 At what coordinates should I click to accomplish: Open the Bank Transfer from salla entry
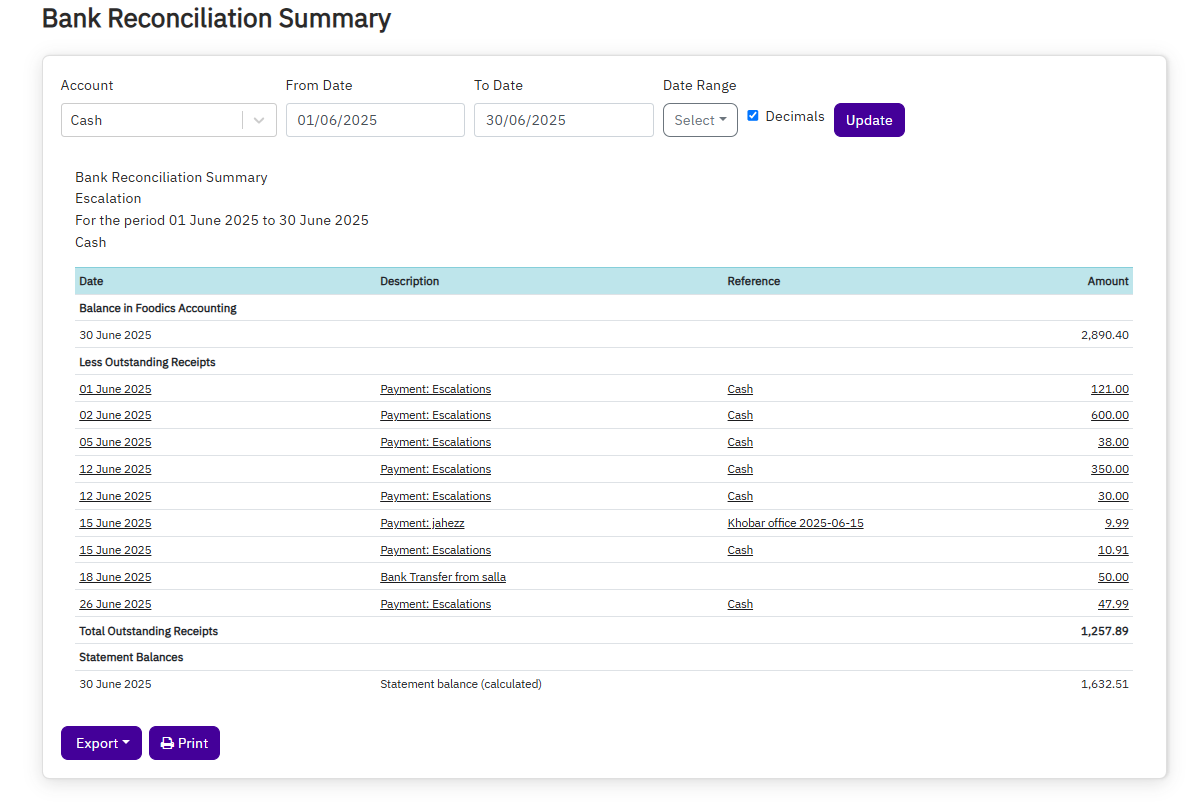(x=442, y=576)
